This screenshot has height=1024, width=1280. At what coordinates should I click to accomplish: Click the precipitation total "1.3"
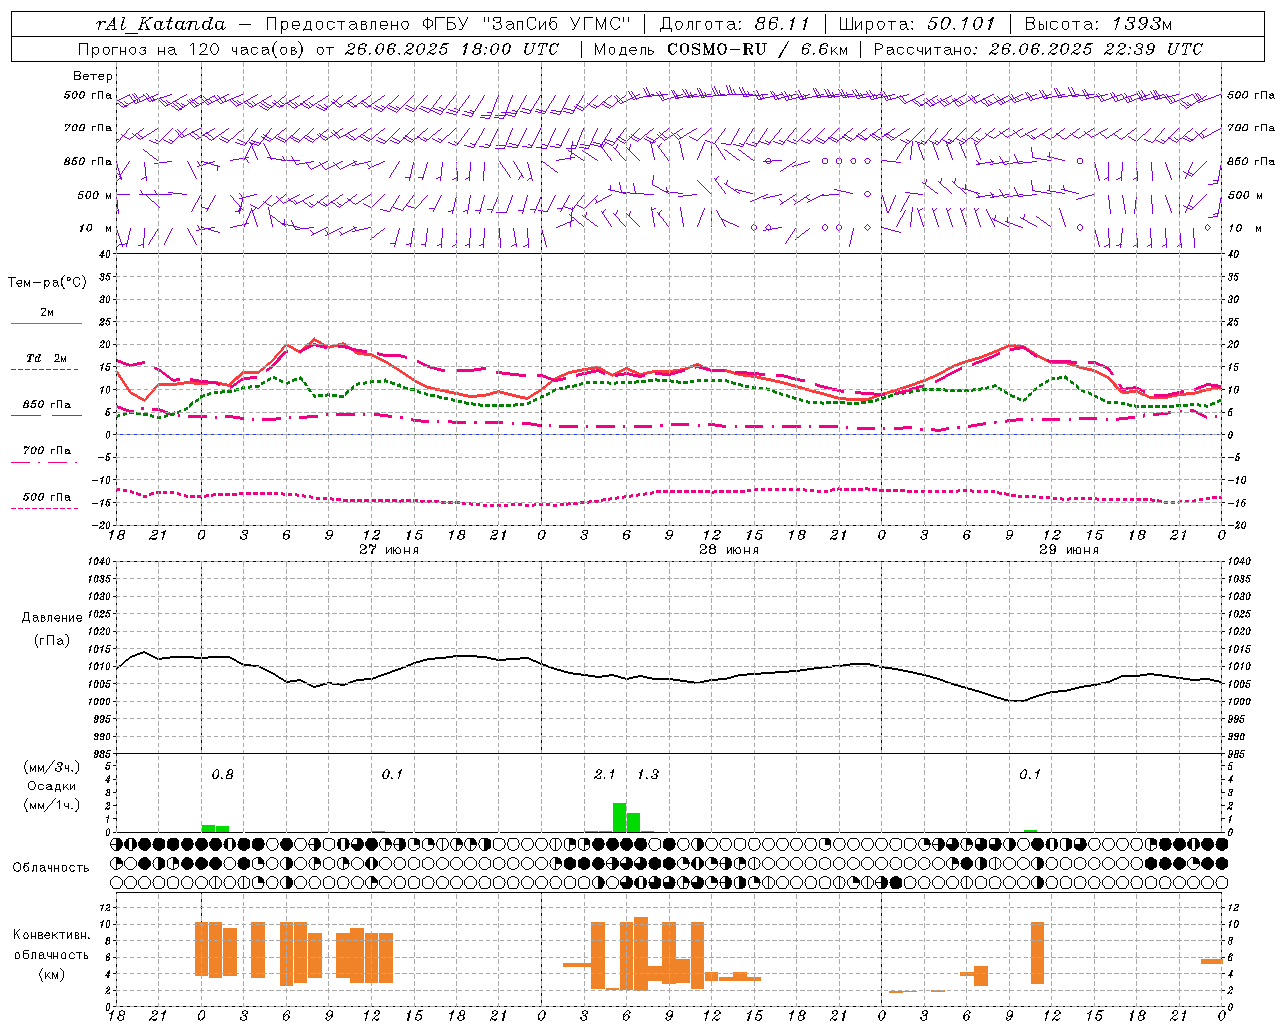click(648, 775)
